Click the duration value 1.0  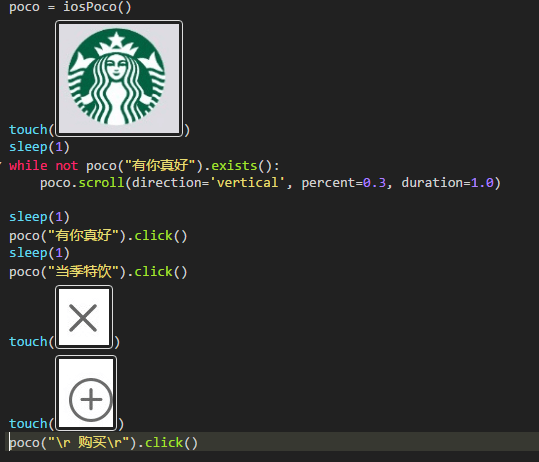(x=482, y=183)
